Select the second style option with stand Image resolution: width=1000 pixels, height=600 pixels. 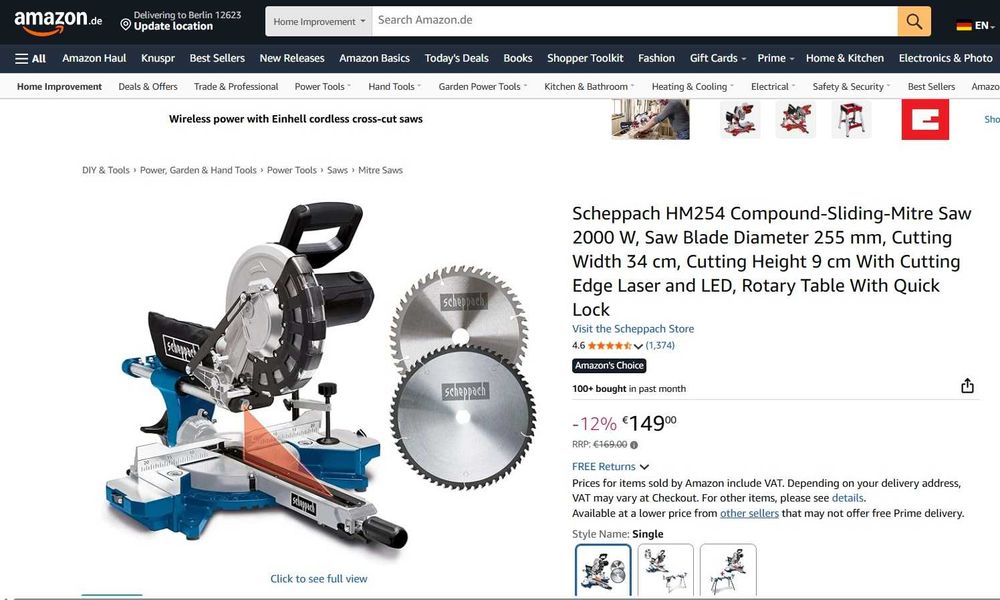(x=665, y=569)
